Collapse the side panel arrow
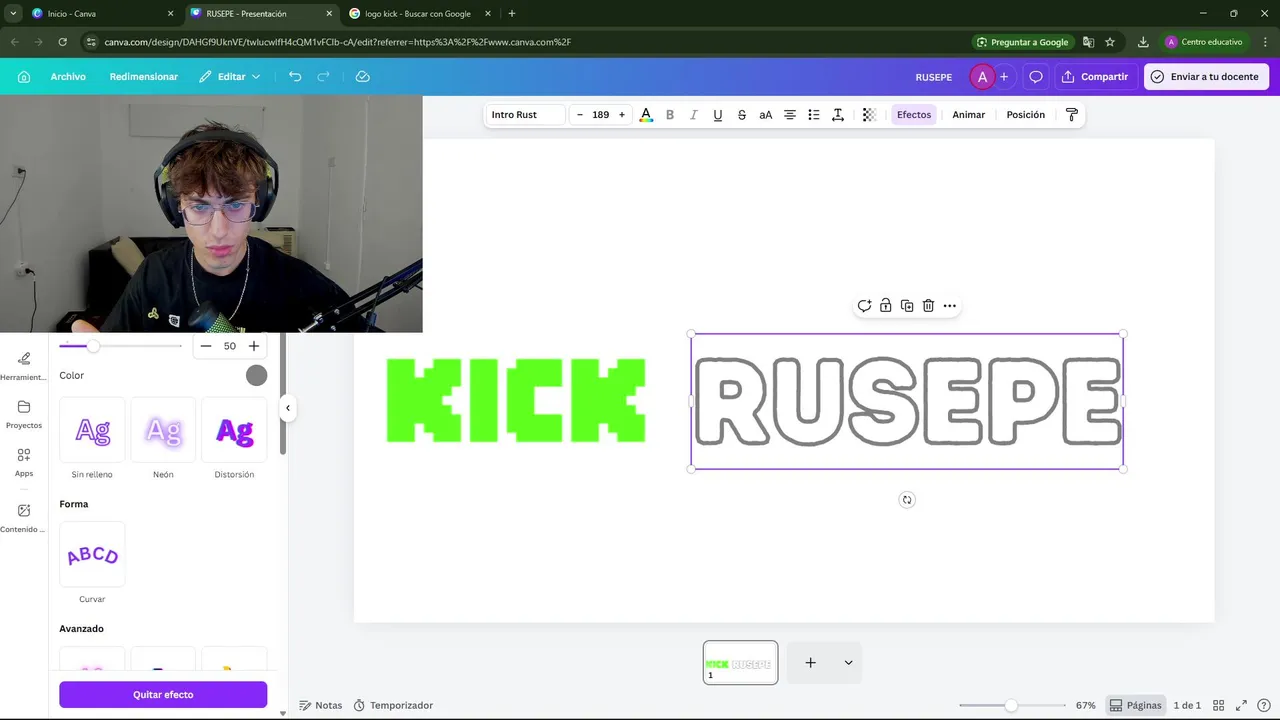The image size is (1280, 720). [288, 408]
